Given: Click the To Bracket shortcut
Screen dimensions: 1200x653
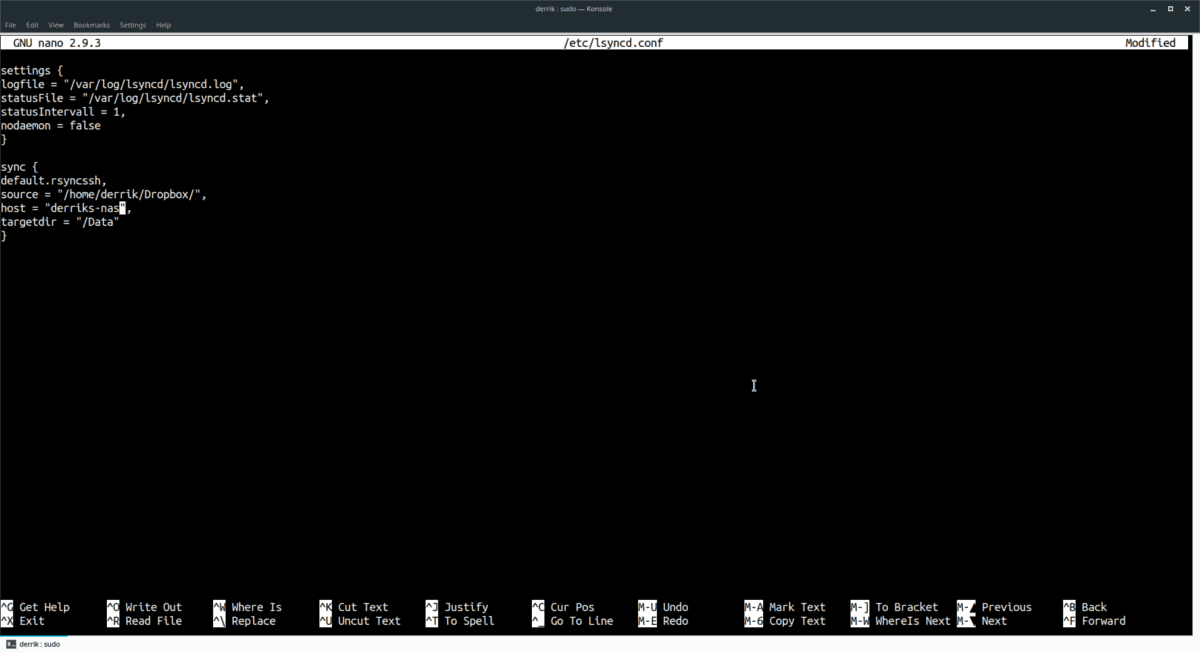Looking at the screenshot, I should [894, 607].
